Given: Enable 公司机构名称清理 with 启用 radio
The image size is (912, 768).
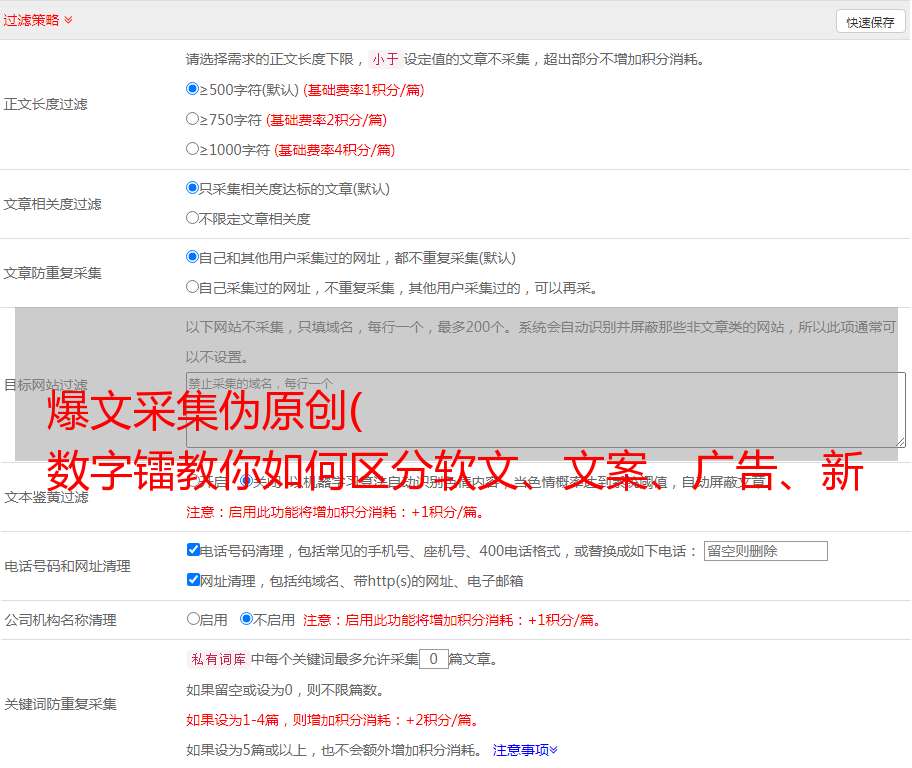Looking at the screenshot, I should pos(193,619).
